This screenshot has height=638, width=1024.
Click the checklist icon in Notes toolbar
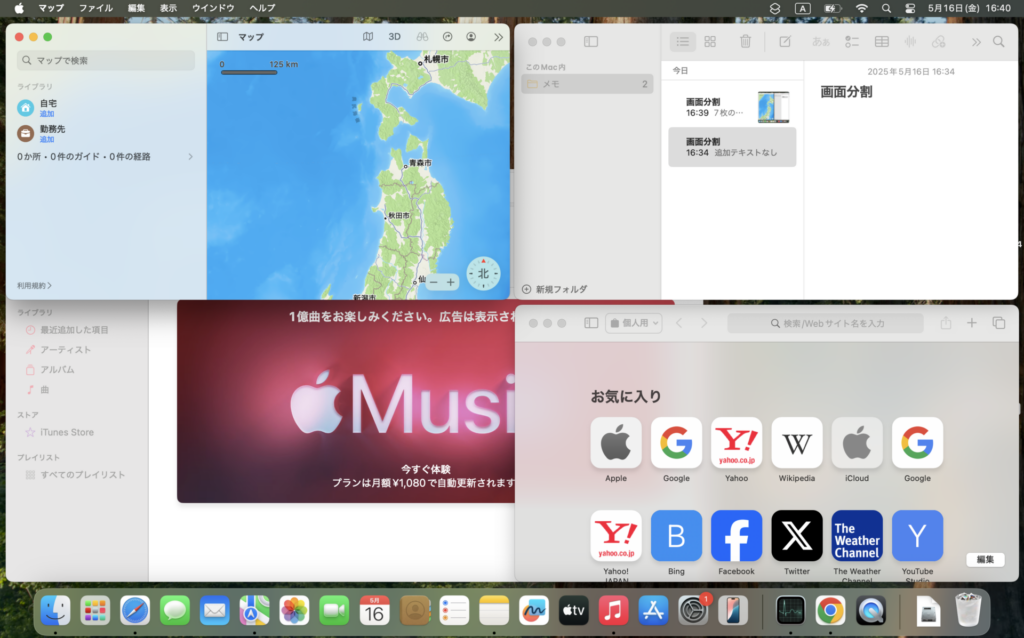(852, 42)
